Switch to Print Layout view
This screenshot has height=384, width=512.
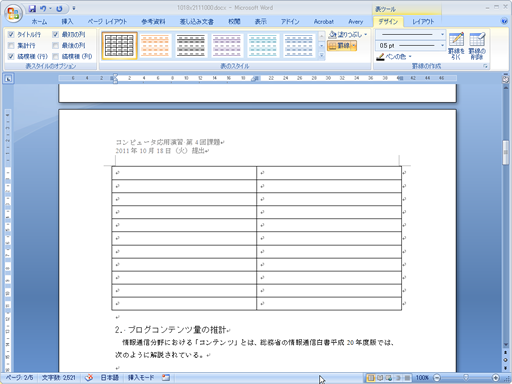[x=371, y=378]
